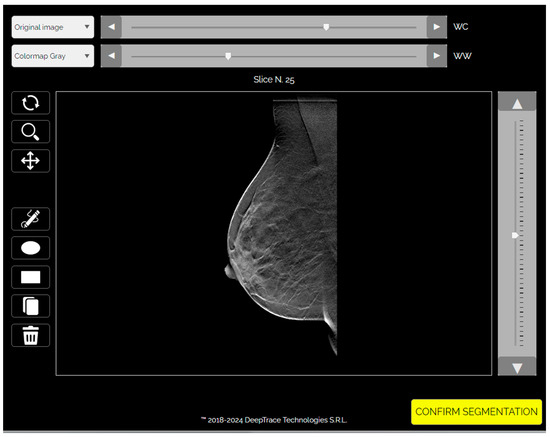Activate the pan move arrows tool

tap(31, 161)
